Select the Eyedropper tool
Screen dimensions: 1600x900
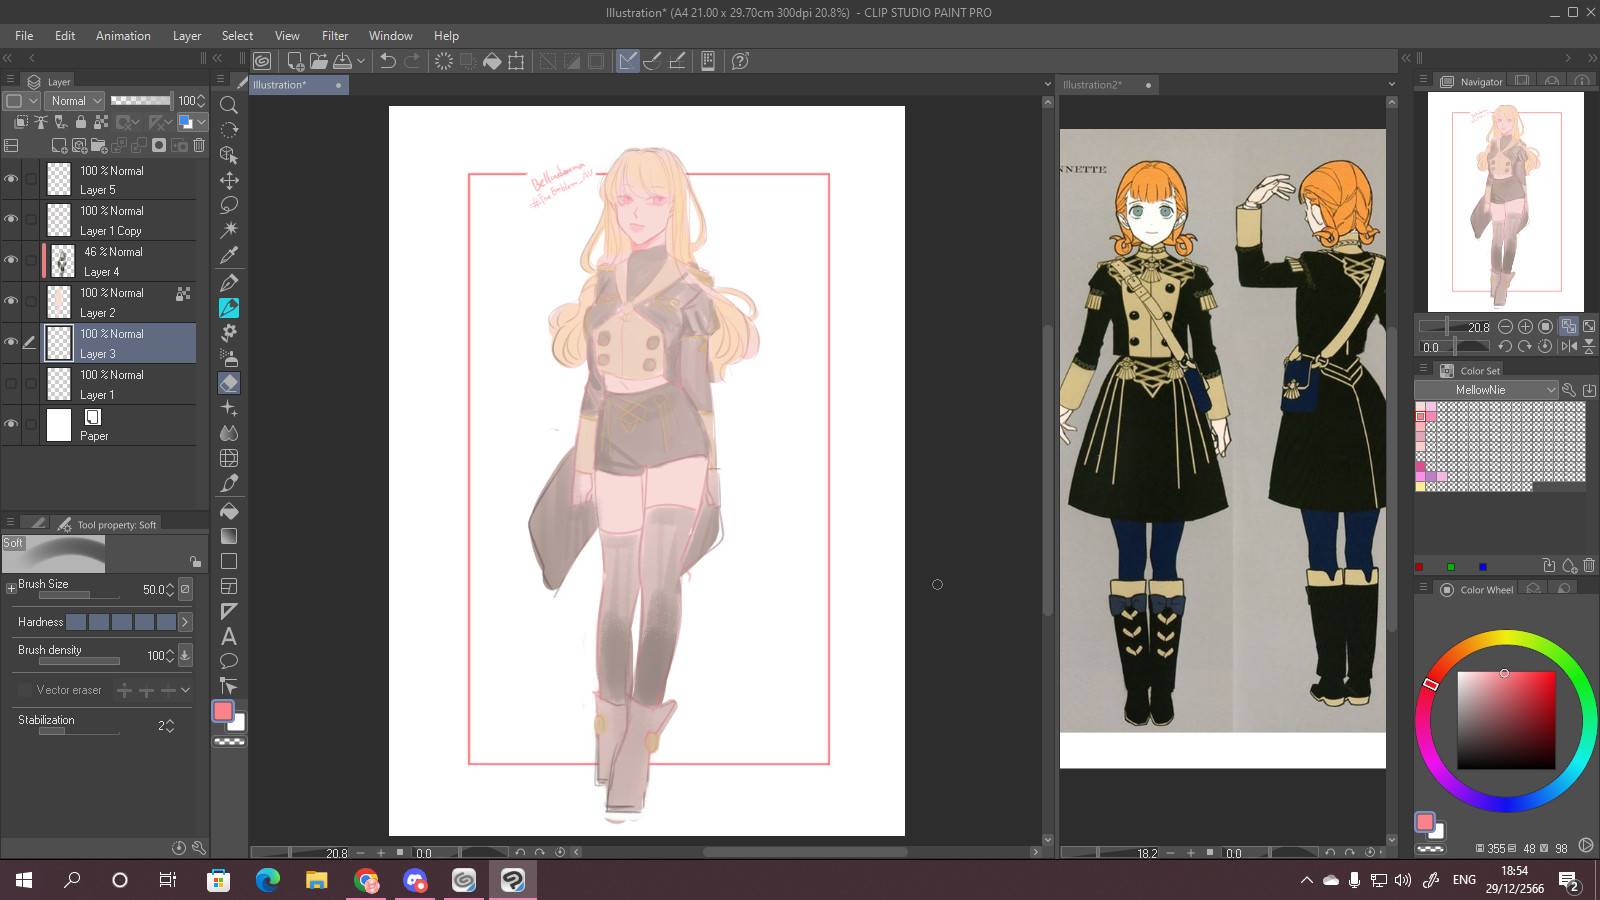point(229,255)
